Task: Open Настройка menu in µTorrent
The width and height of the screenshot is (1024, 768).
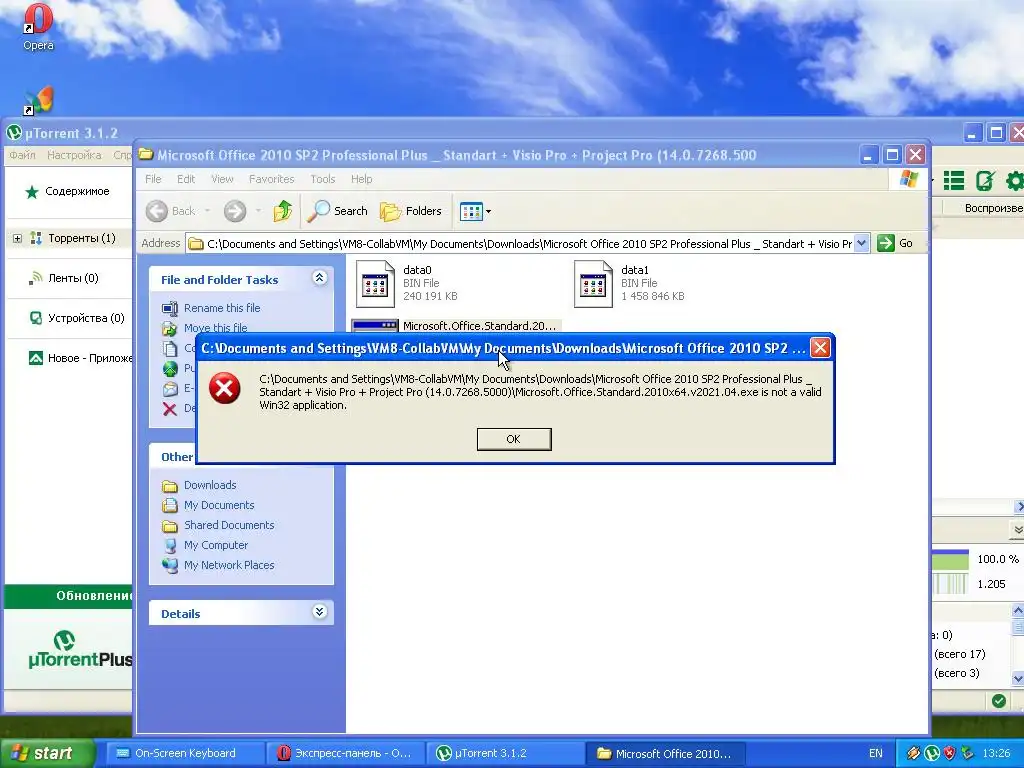Action: 74,155
